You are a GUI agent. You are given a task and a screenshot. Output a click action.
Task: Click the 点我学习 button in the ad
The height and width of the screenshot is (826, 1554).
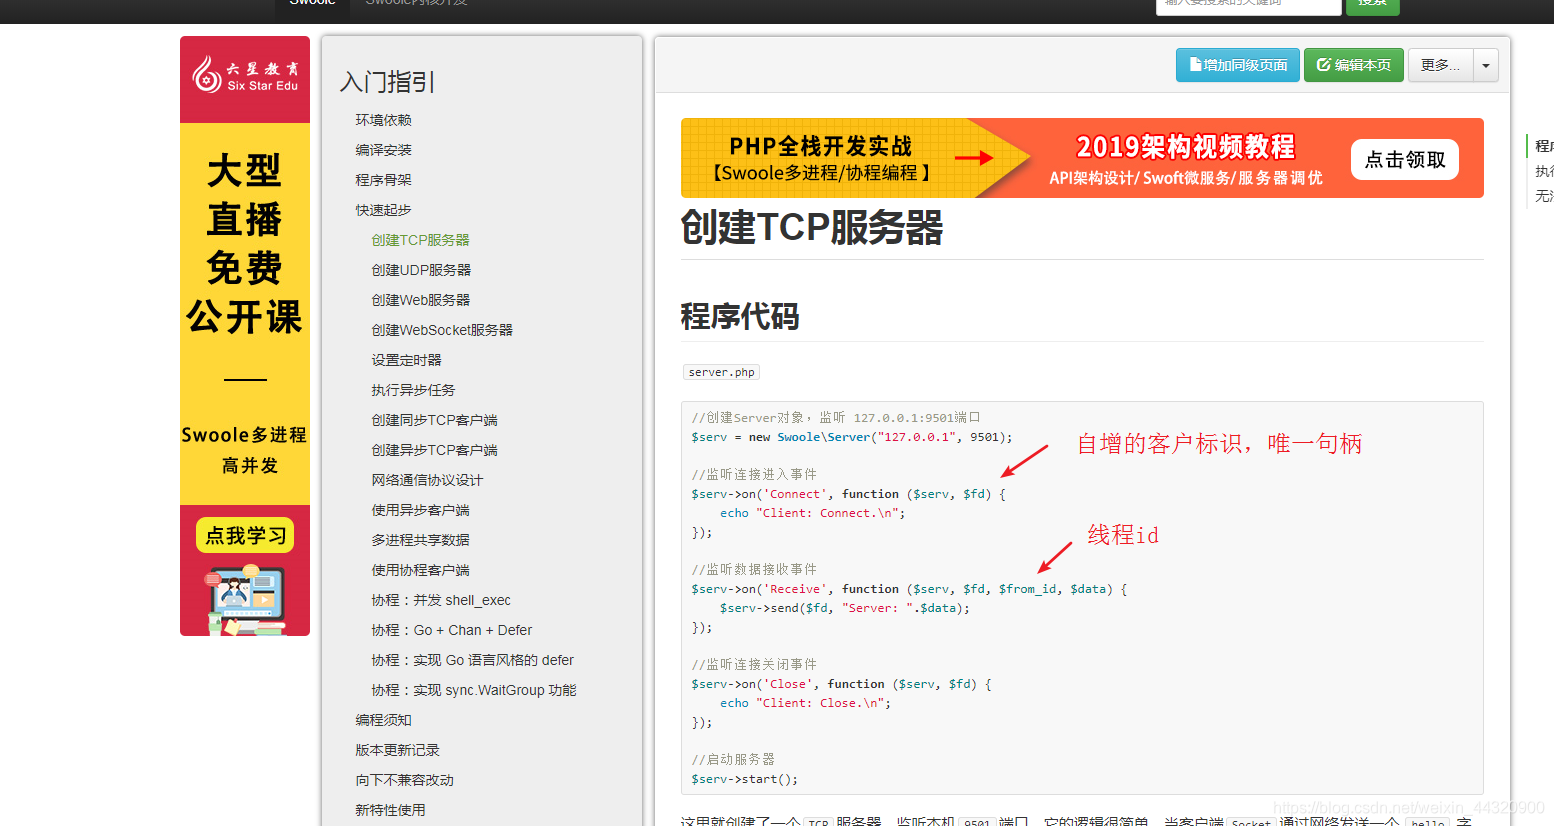click(x=245, y=535)
